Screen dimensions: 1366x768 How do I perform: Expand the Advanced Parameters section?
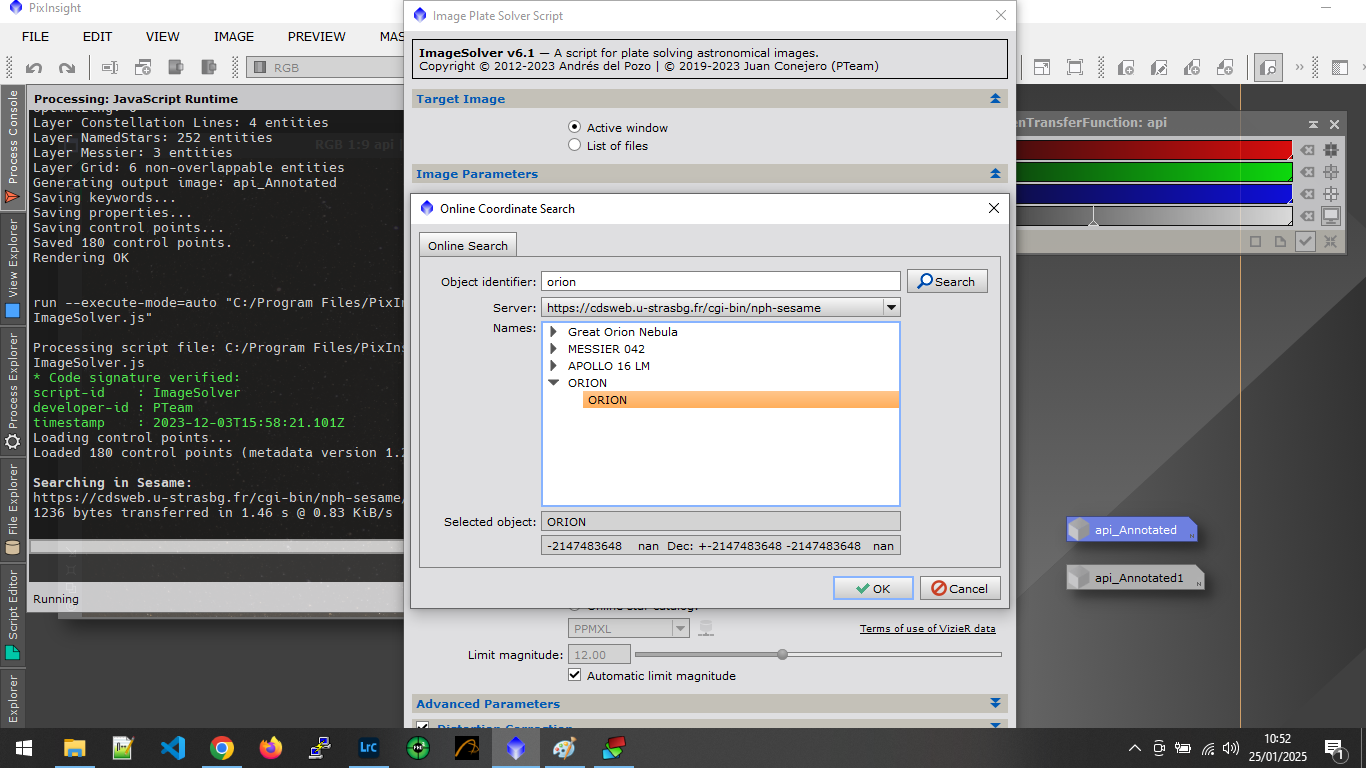pos(995,704)
